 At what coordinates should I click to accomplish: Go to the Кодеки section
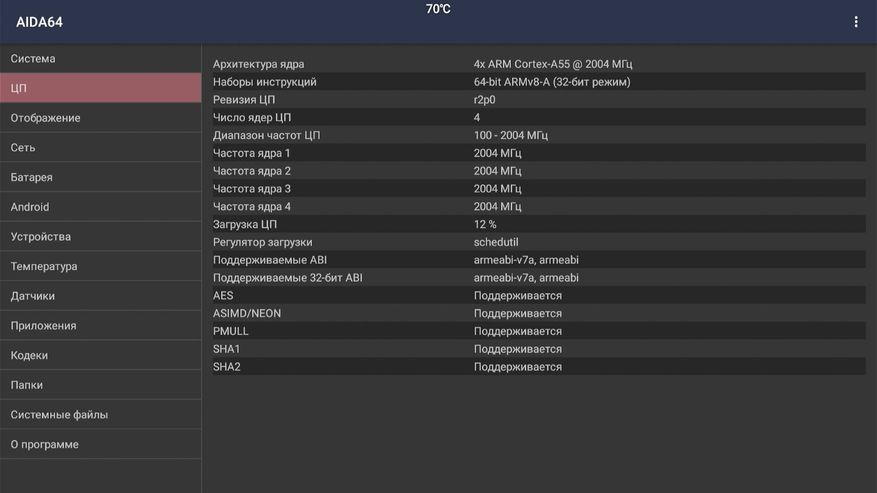[x=100, y=355]
